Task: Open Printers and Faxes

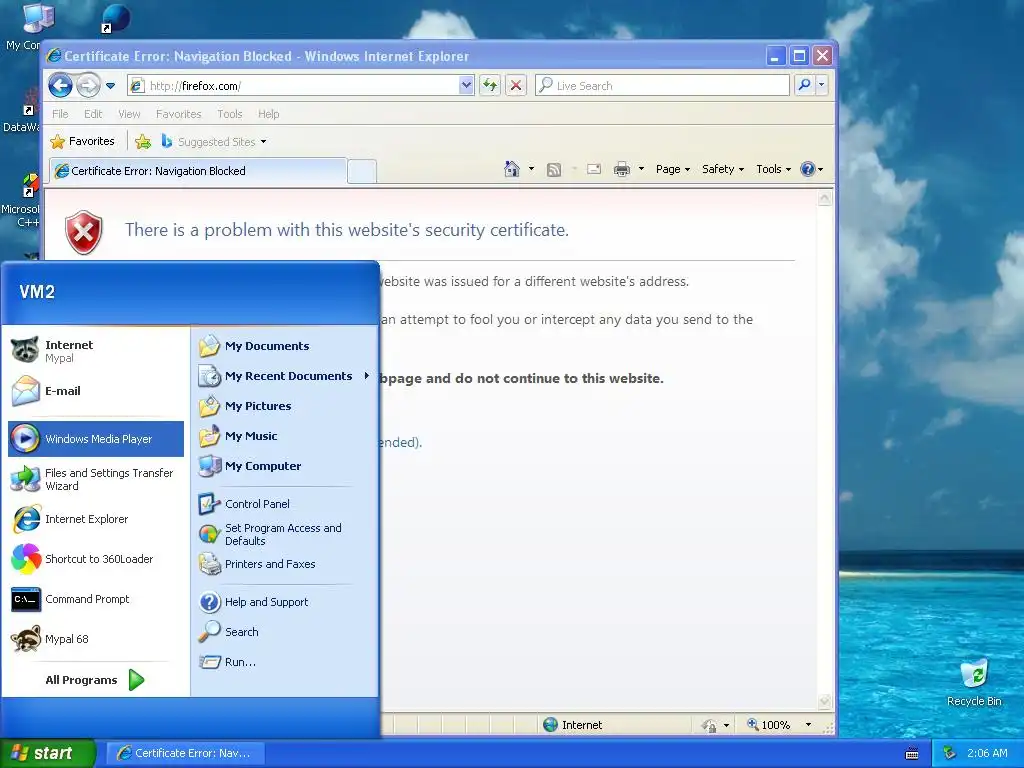Action: (285, 564)
